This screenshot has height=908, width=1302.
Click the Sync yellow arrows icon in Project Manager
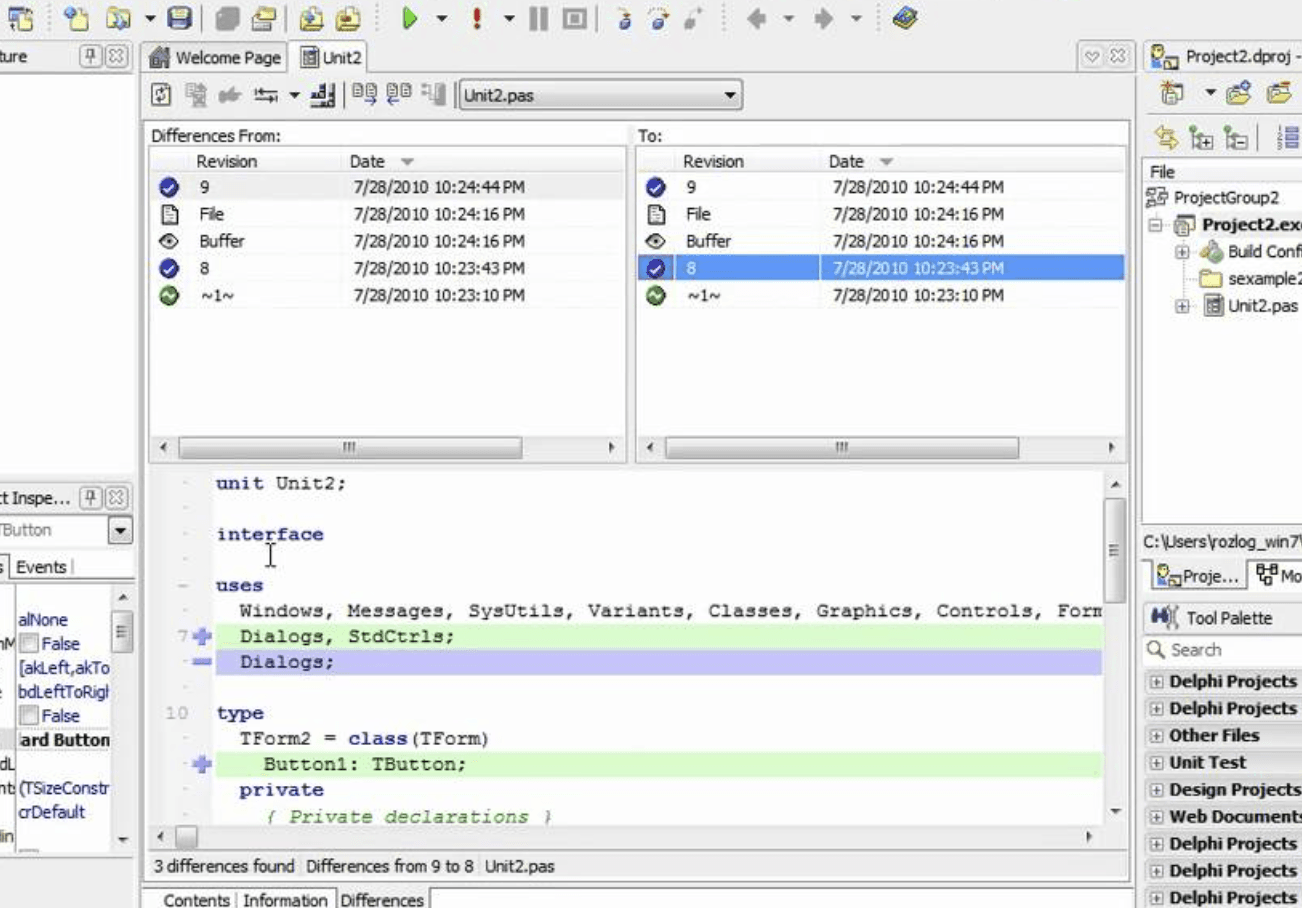coord(1166,137)
